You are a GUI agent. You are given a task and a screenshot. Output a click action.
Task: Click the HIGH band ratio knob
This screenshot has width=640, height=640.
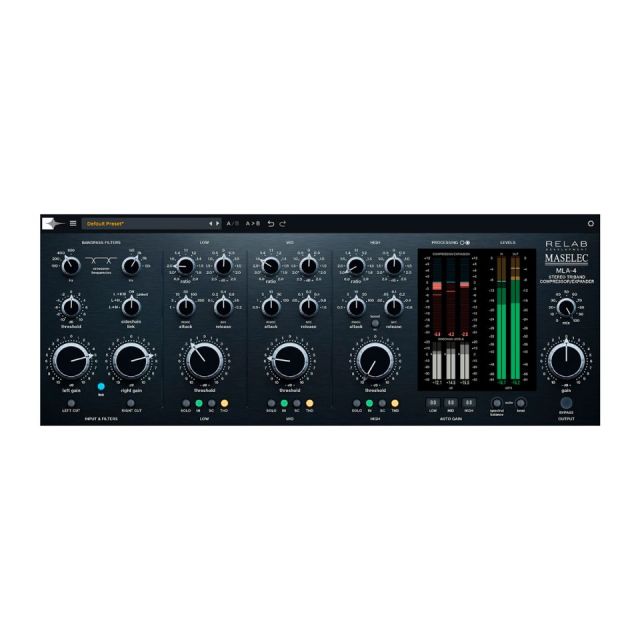click(356, 266)
